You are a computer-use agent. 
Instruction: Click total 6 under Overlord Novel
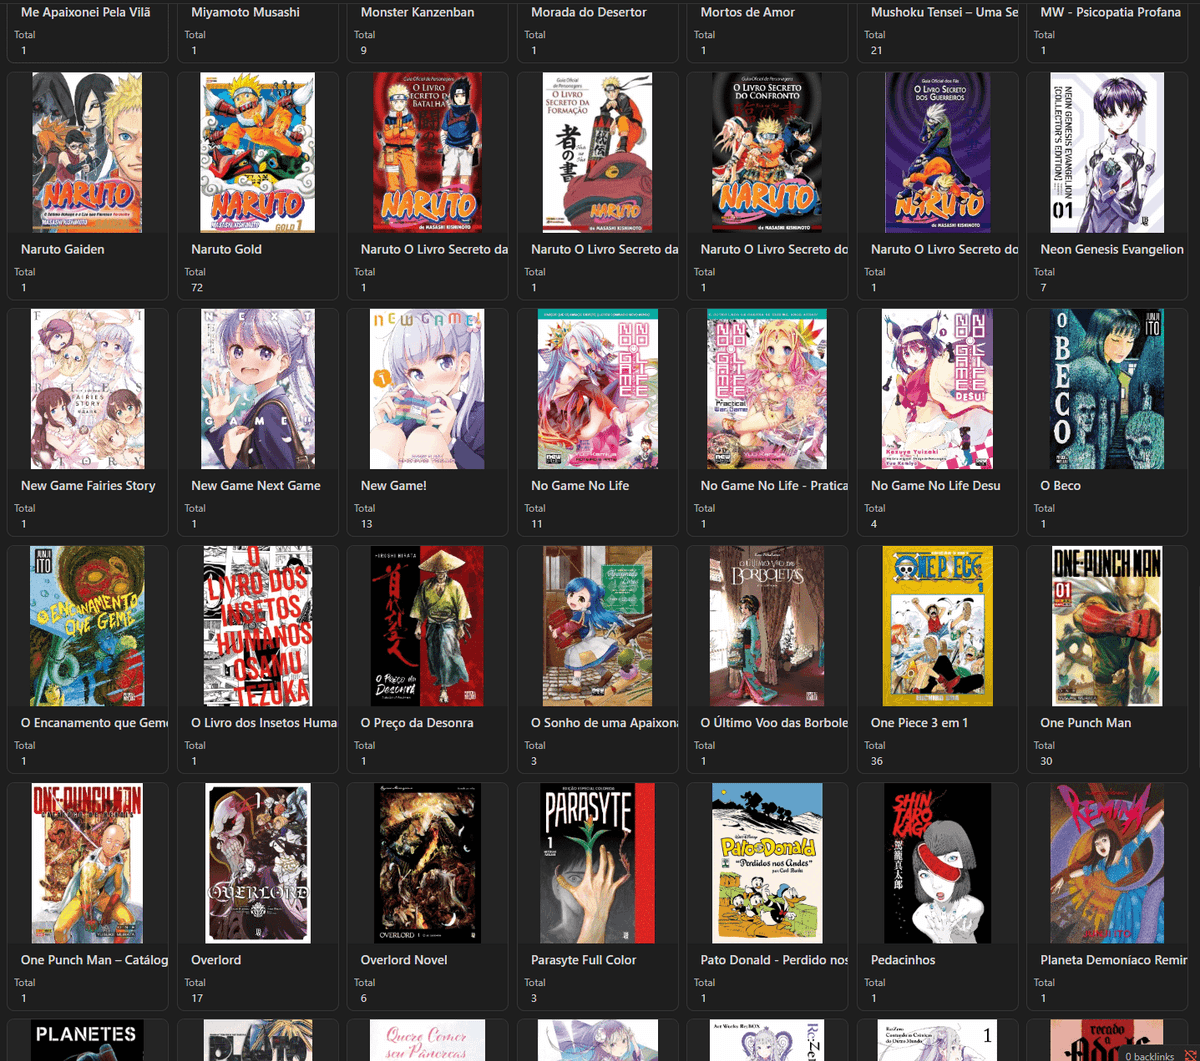(364, 998)
